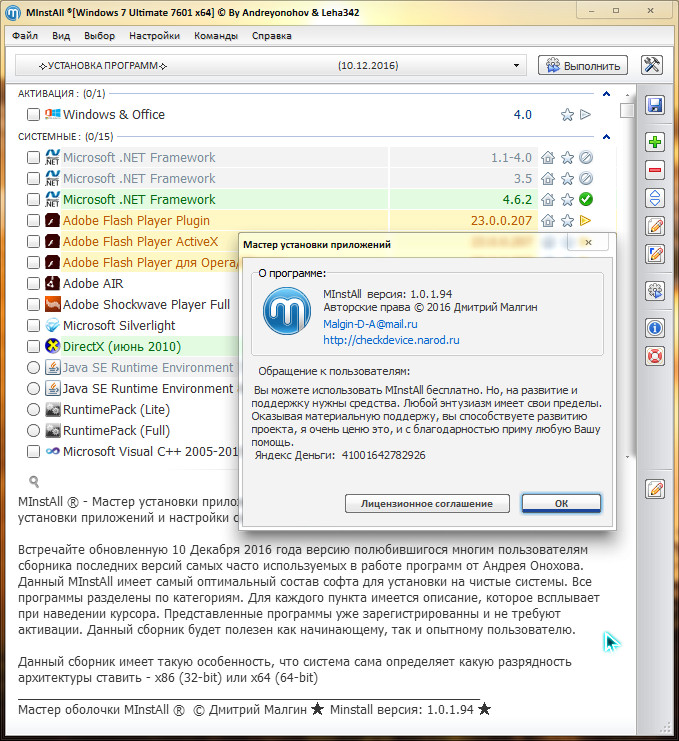Open the Справка menu
This screenshot has height=741, width=679.
(x=272, y=36)
